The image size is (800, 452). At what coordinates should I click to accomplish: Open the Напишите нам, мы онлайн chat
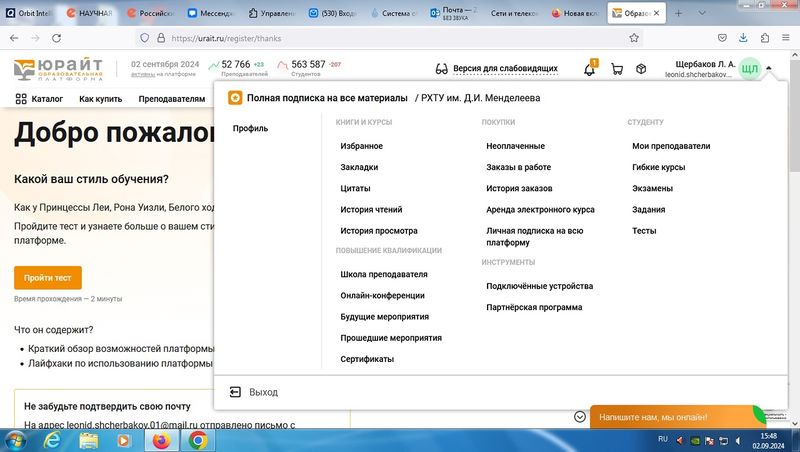tap(671, 417)
